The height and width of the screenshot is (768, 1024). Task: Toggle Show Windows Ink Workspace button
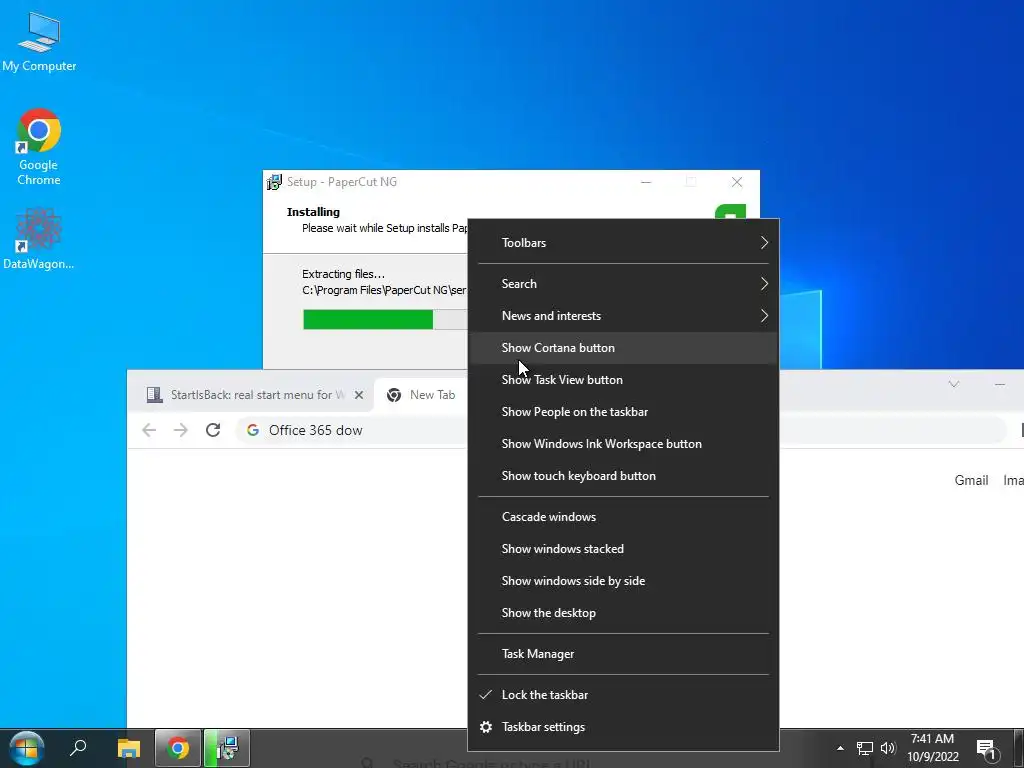[x=624, y=444]
